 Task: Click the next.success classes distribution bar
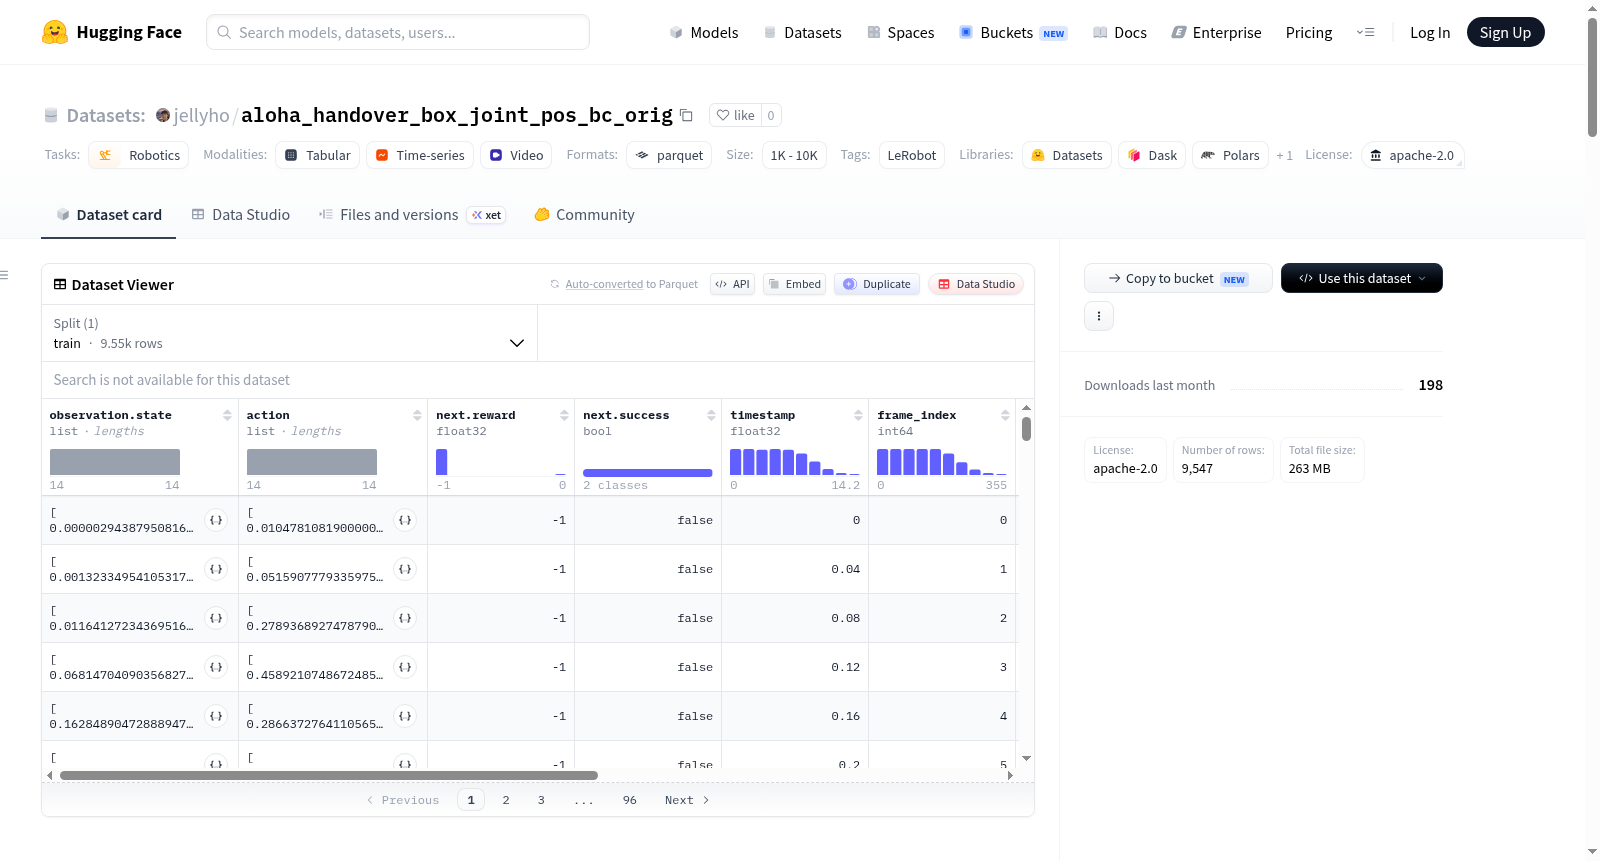(648, 472)
